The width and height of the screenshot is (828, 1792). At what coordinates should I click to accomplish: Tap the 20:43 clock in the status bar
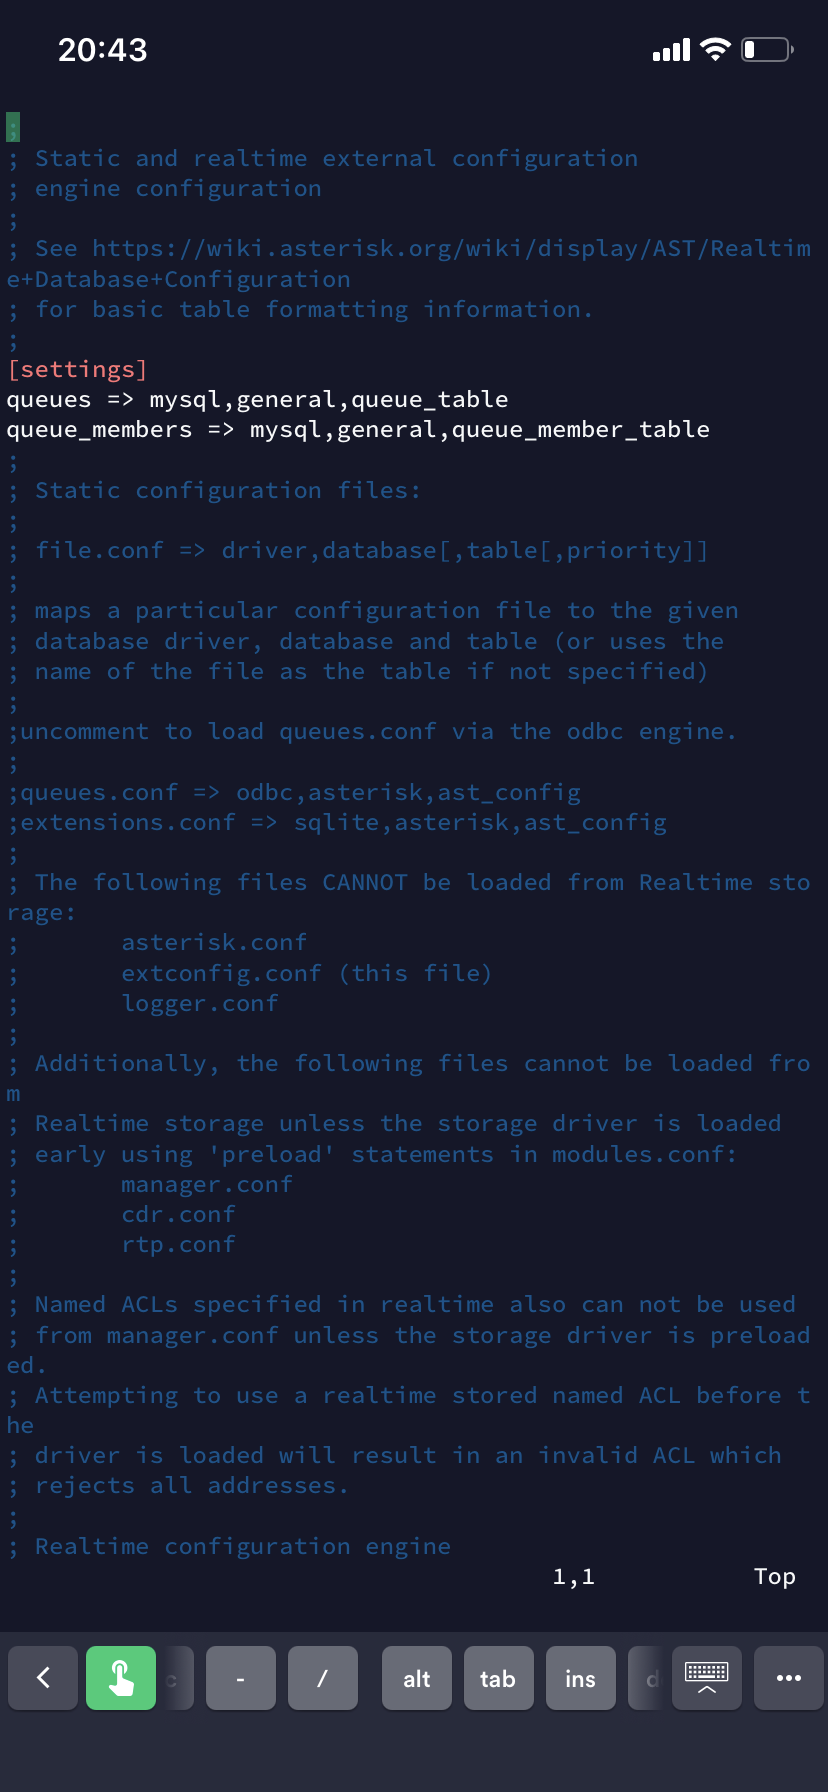point(103,50)
